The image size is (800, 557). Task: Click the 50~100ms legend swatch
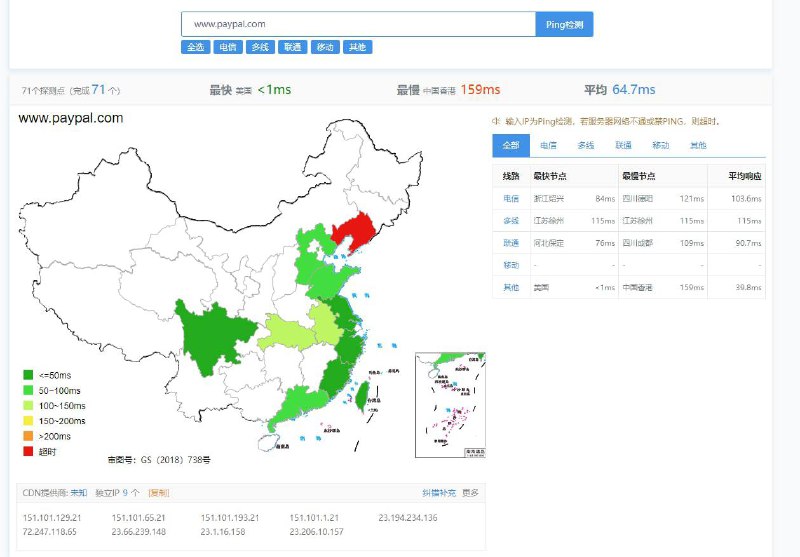point(28,390)
